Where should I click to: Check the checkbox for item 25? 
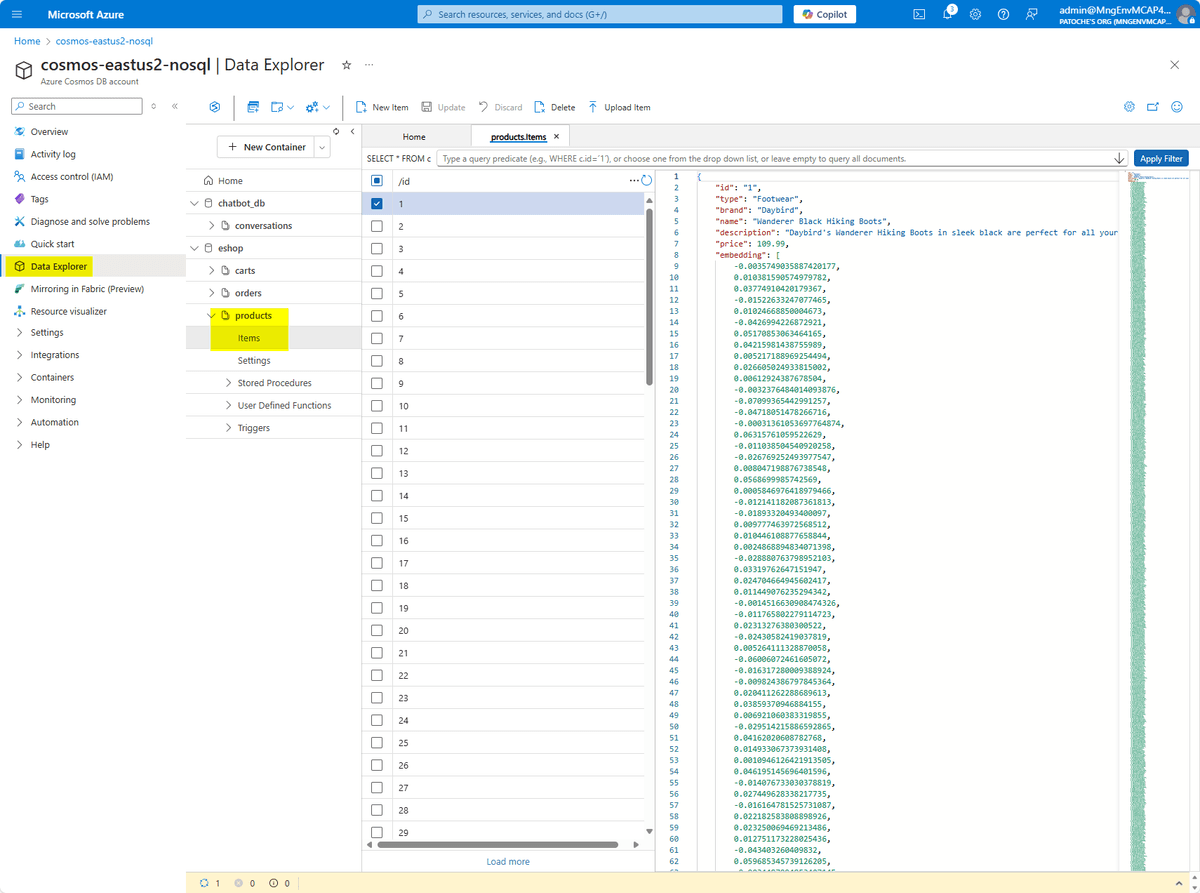[x=377, y=742]
